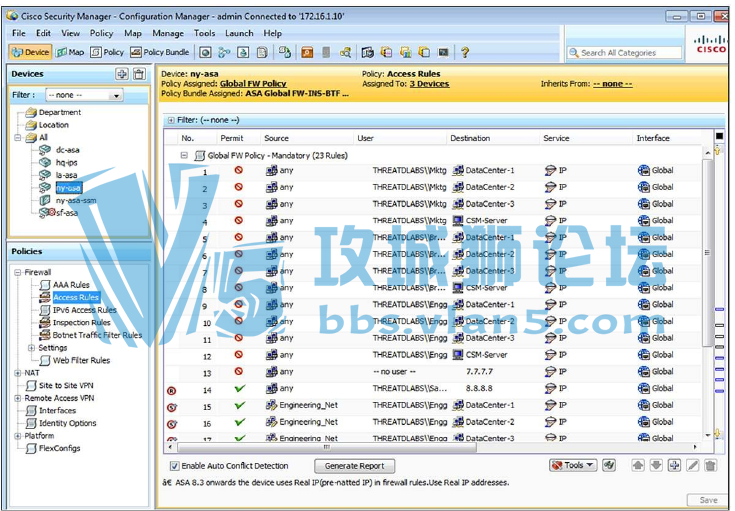
Task: Open the Tools dropdown button below table
Action: [x=573, y=465]
